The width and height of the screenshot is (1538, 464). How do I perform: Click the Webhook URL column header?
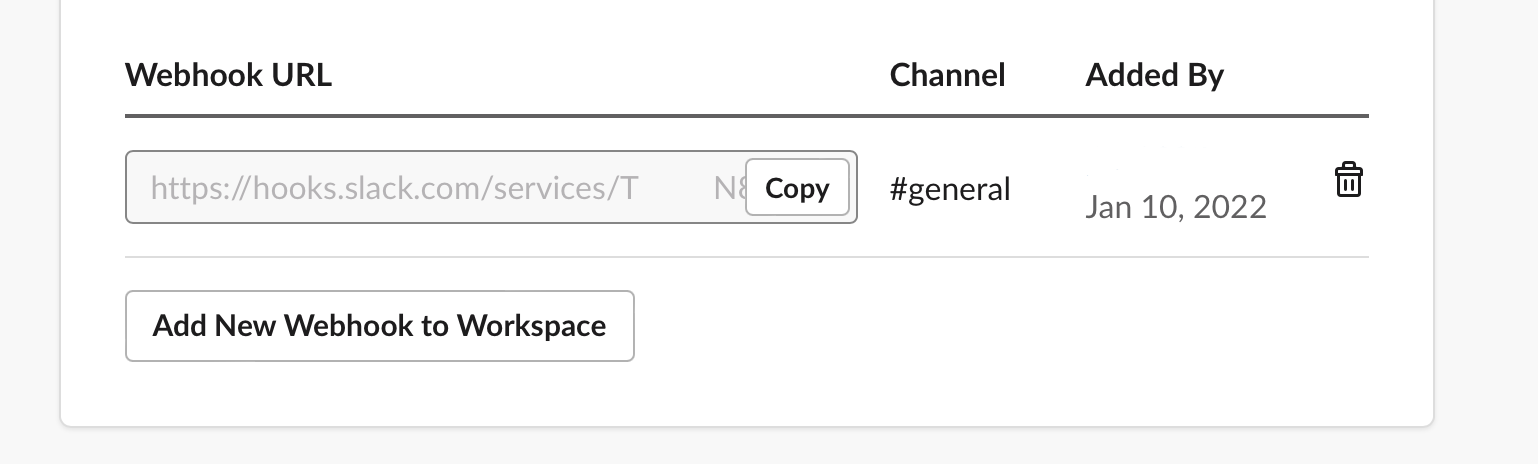tap(228, 75)
